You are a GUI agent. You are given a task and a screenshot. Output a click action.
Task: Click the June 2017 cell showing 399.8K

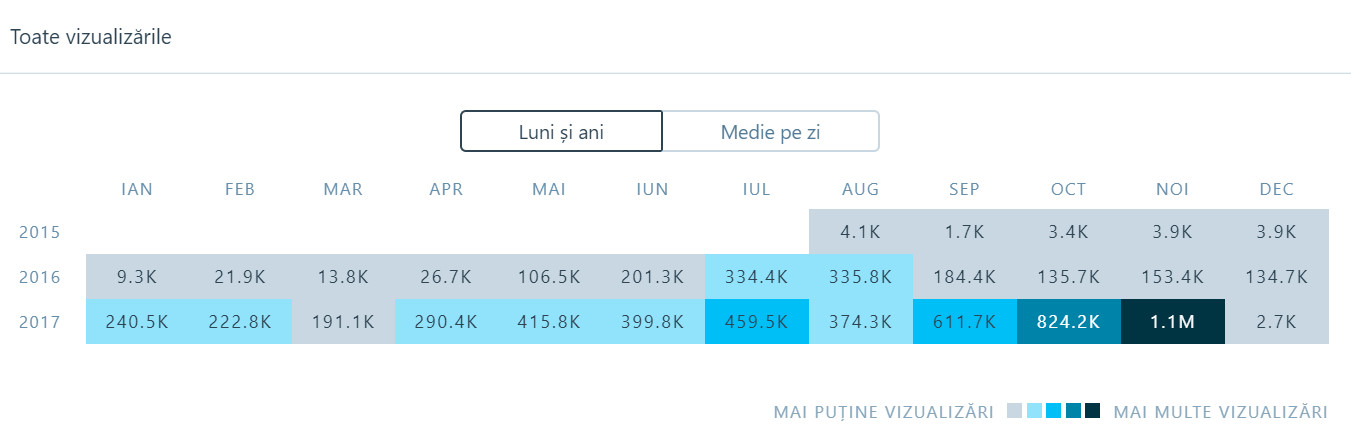click(653, 322)
